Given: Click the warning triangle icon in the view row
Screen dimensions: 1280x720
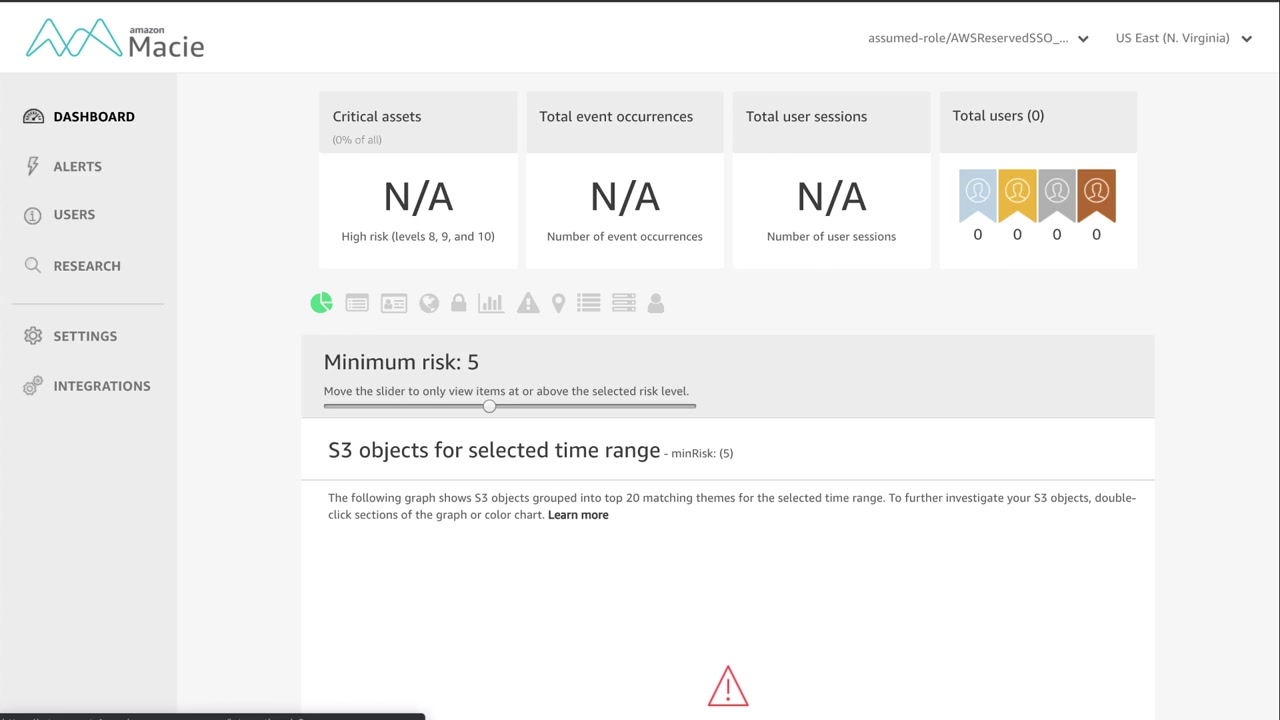Looking at the screenshot, I should tap(528, 303).
